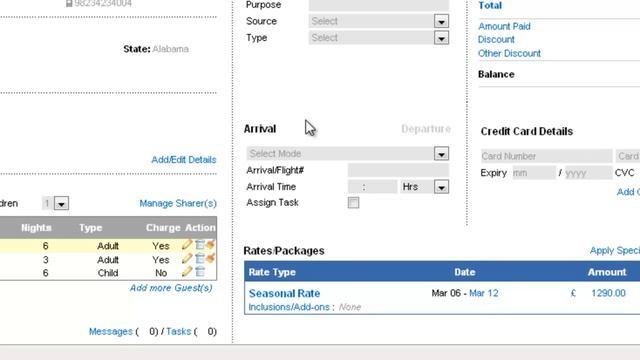The image size is (640, 360).
Task: Click the State value Alabama
Action: click(x=170, y=49)
